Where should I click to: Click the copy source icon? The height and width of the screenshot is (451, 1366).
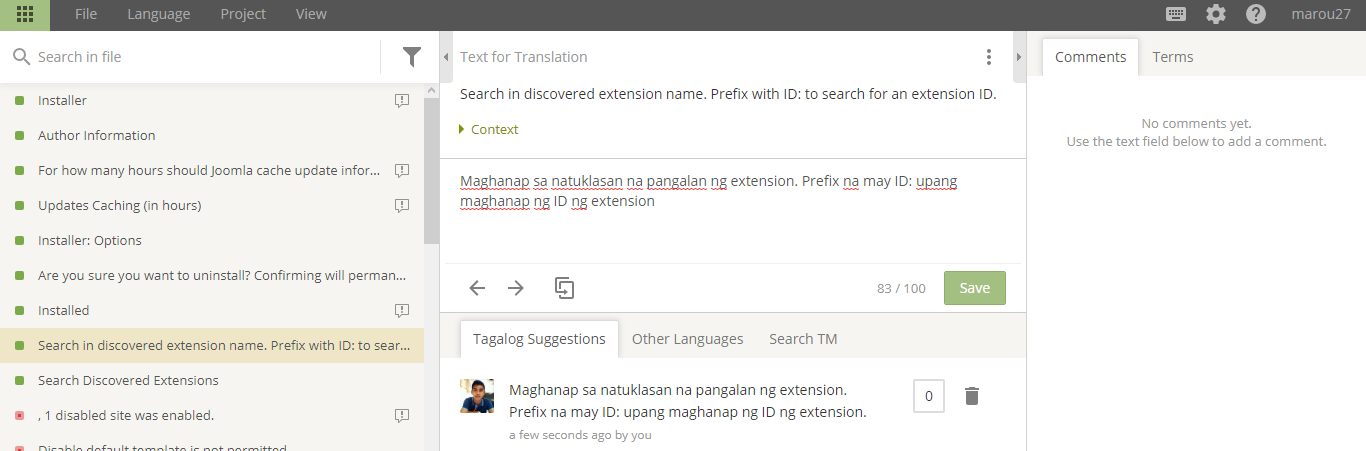(x=565, y=288)
